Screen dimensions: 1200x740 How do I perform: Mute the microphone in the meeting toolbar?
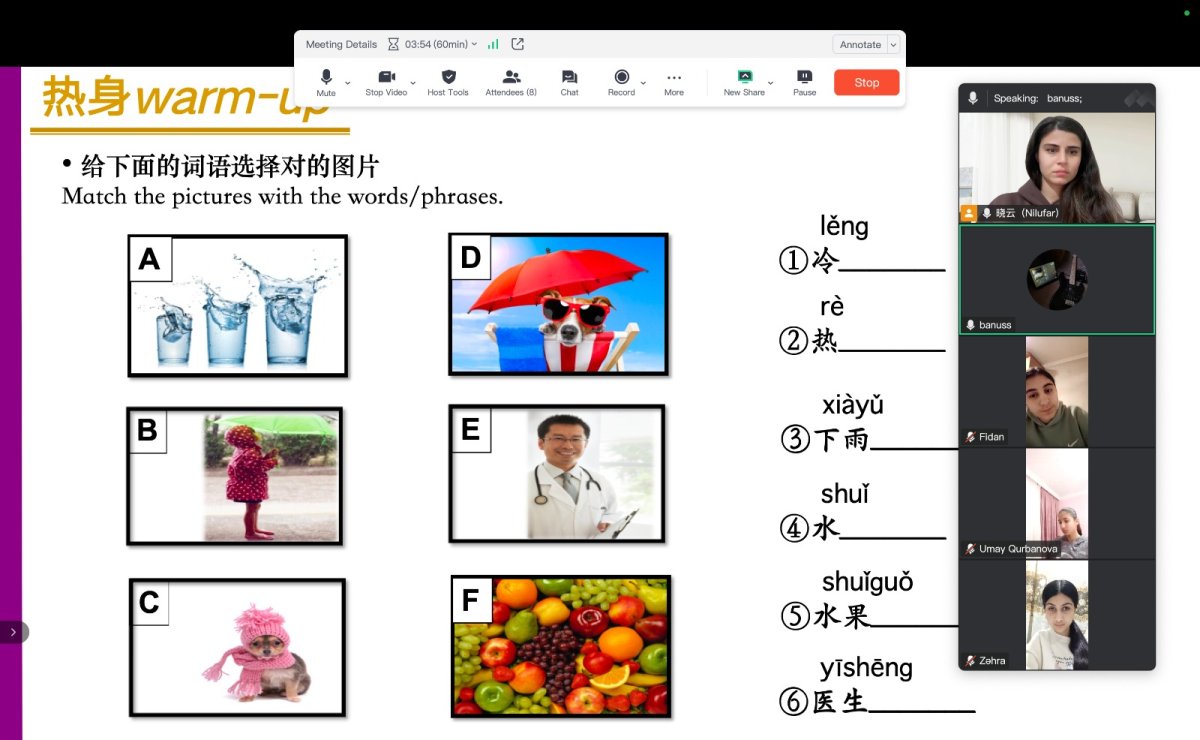(326, 82)
